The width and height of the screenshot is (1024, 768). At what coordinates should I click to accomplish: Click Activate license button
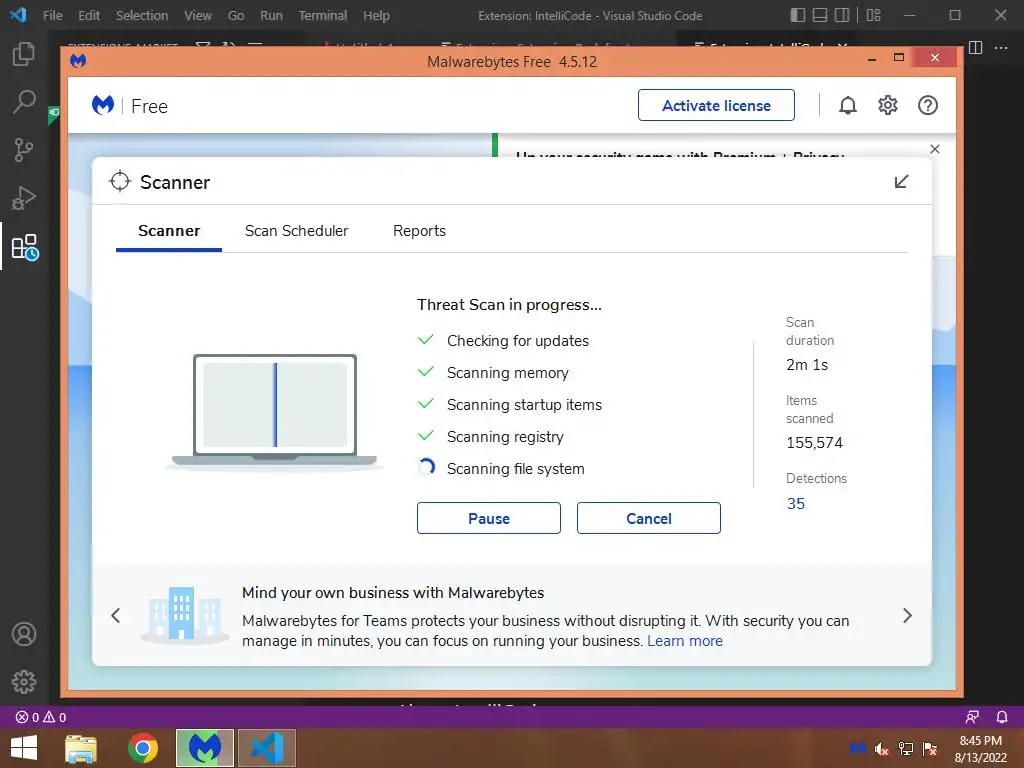point(716,105)
